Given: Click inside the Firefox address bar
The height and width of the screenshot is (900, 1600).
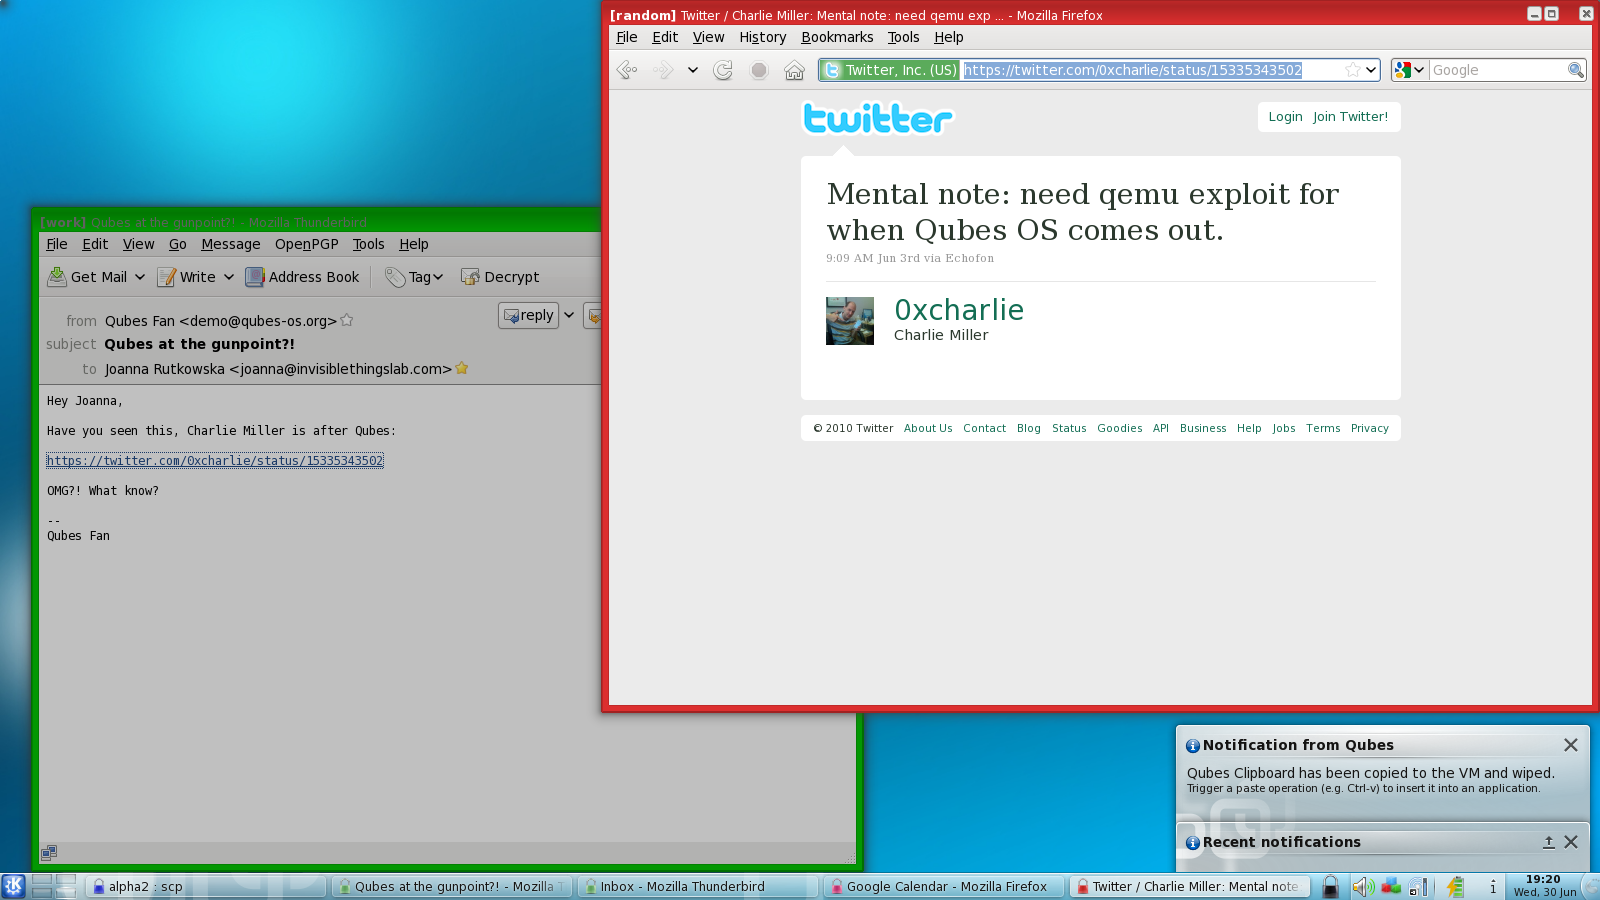Looking at the screenshot, I should point(1130,70).
